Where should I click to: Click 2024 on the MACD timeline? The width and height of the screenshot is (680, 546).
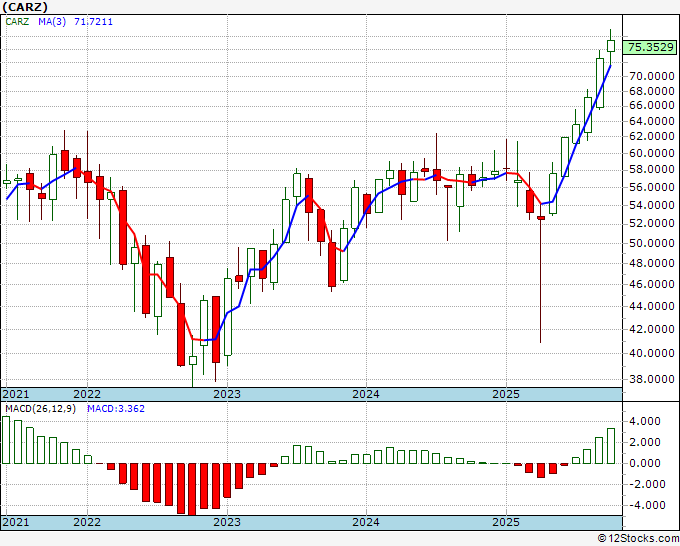pos(366,522)
